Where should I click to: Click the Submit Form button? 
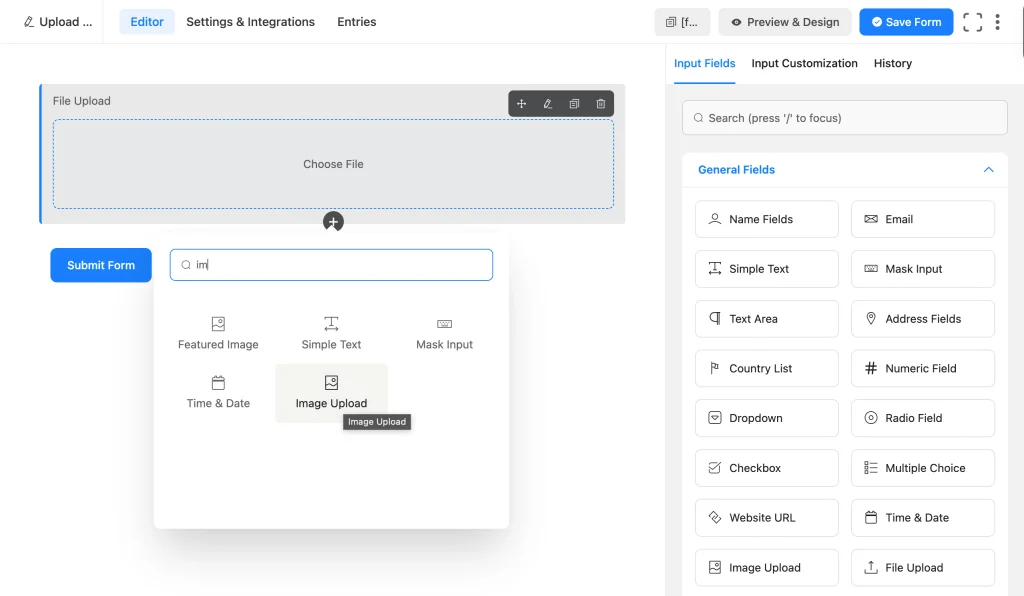(x=101, y=265)
